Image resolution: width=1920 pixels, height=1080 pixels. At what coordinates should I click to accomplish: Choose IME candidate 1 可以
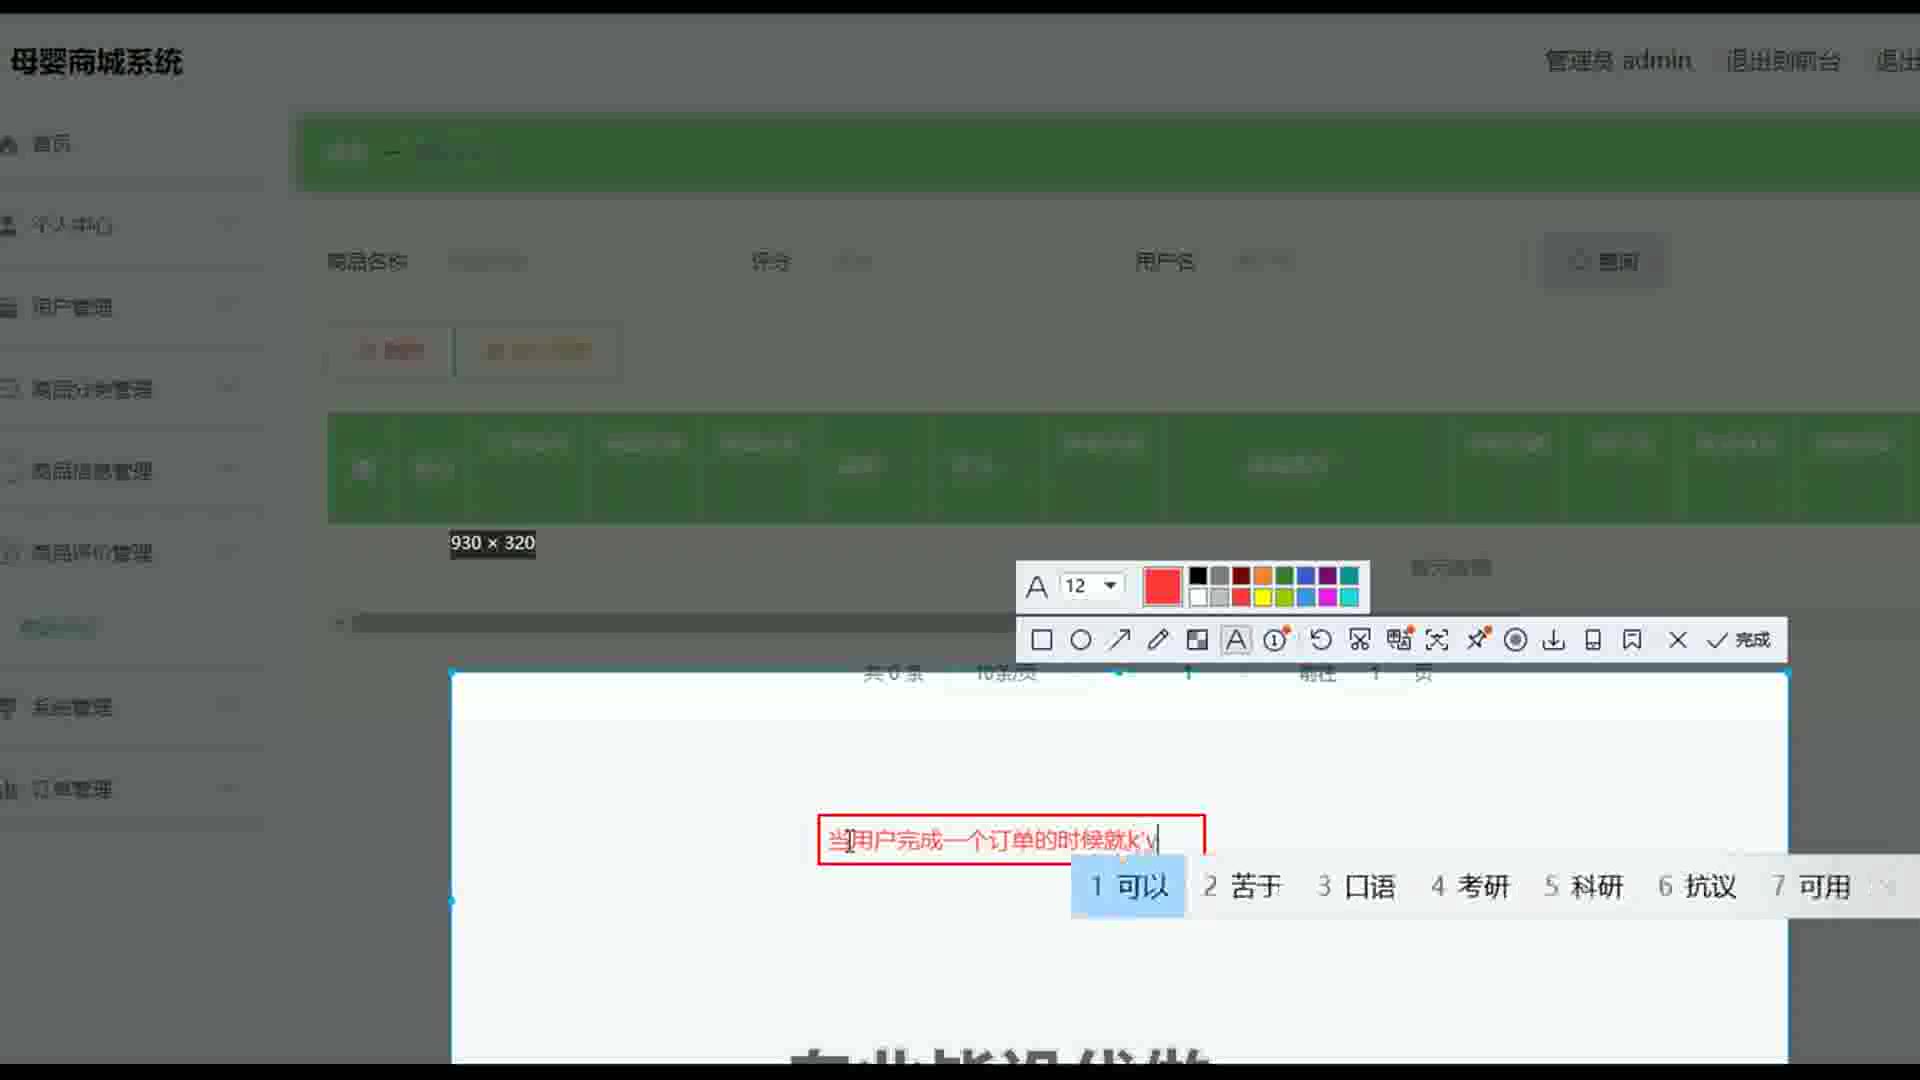(1129, 886)
